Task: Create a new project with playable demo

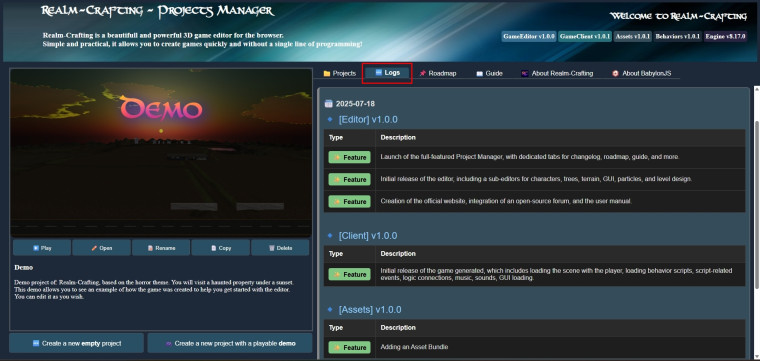Action: (x=230, y=343)
